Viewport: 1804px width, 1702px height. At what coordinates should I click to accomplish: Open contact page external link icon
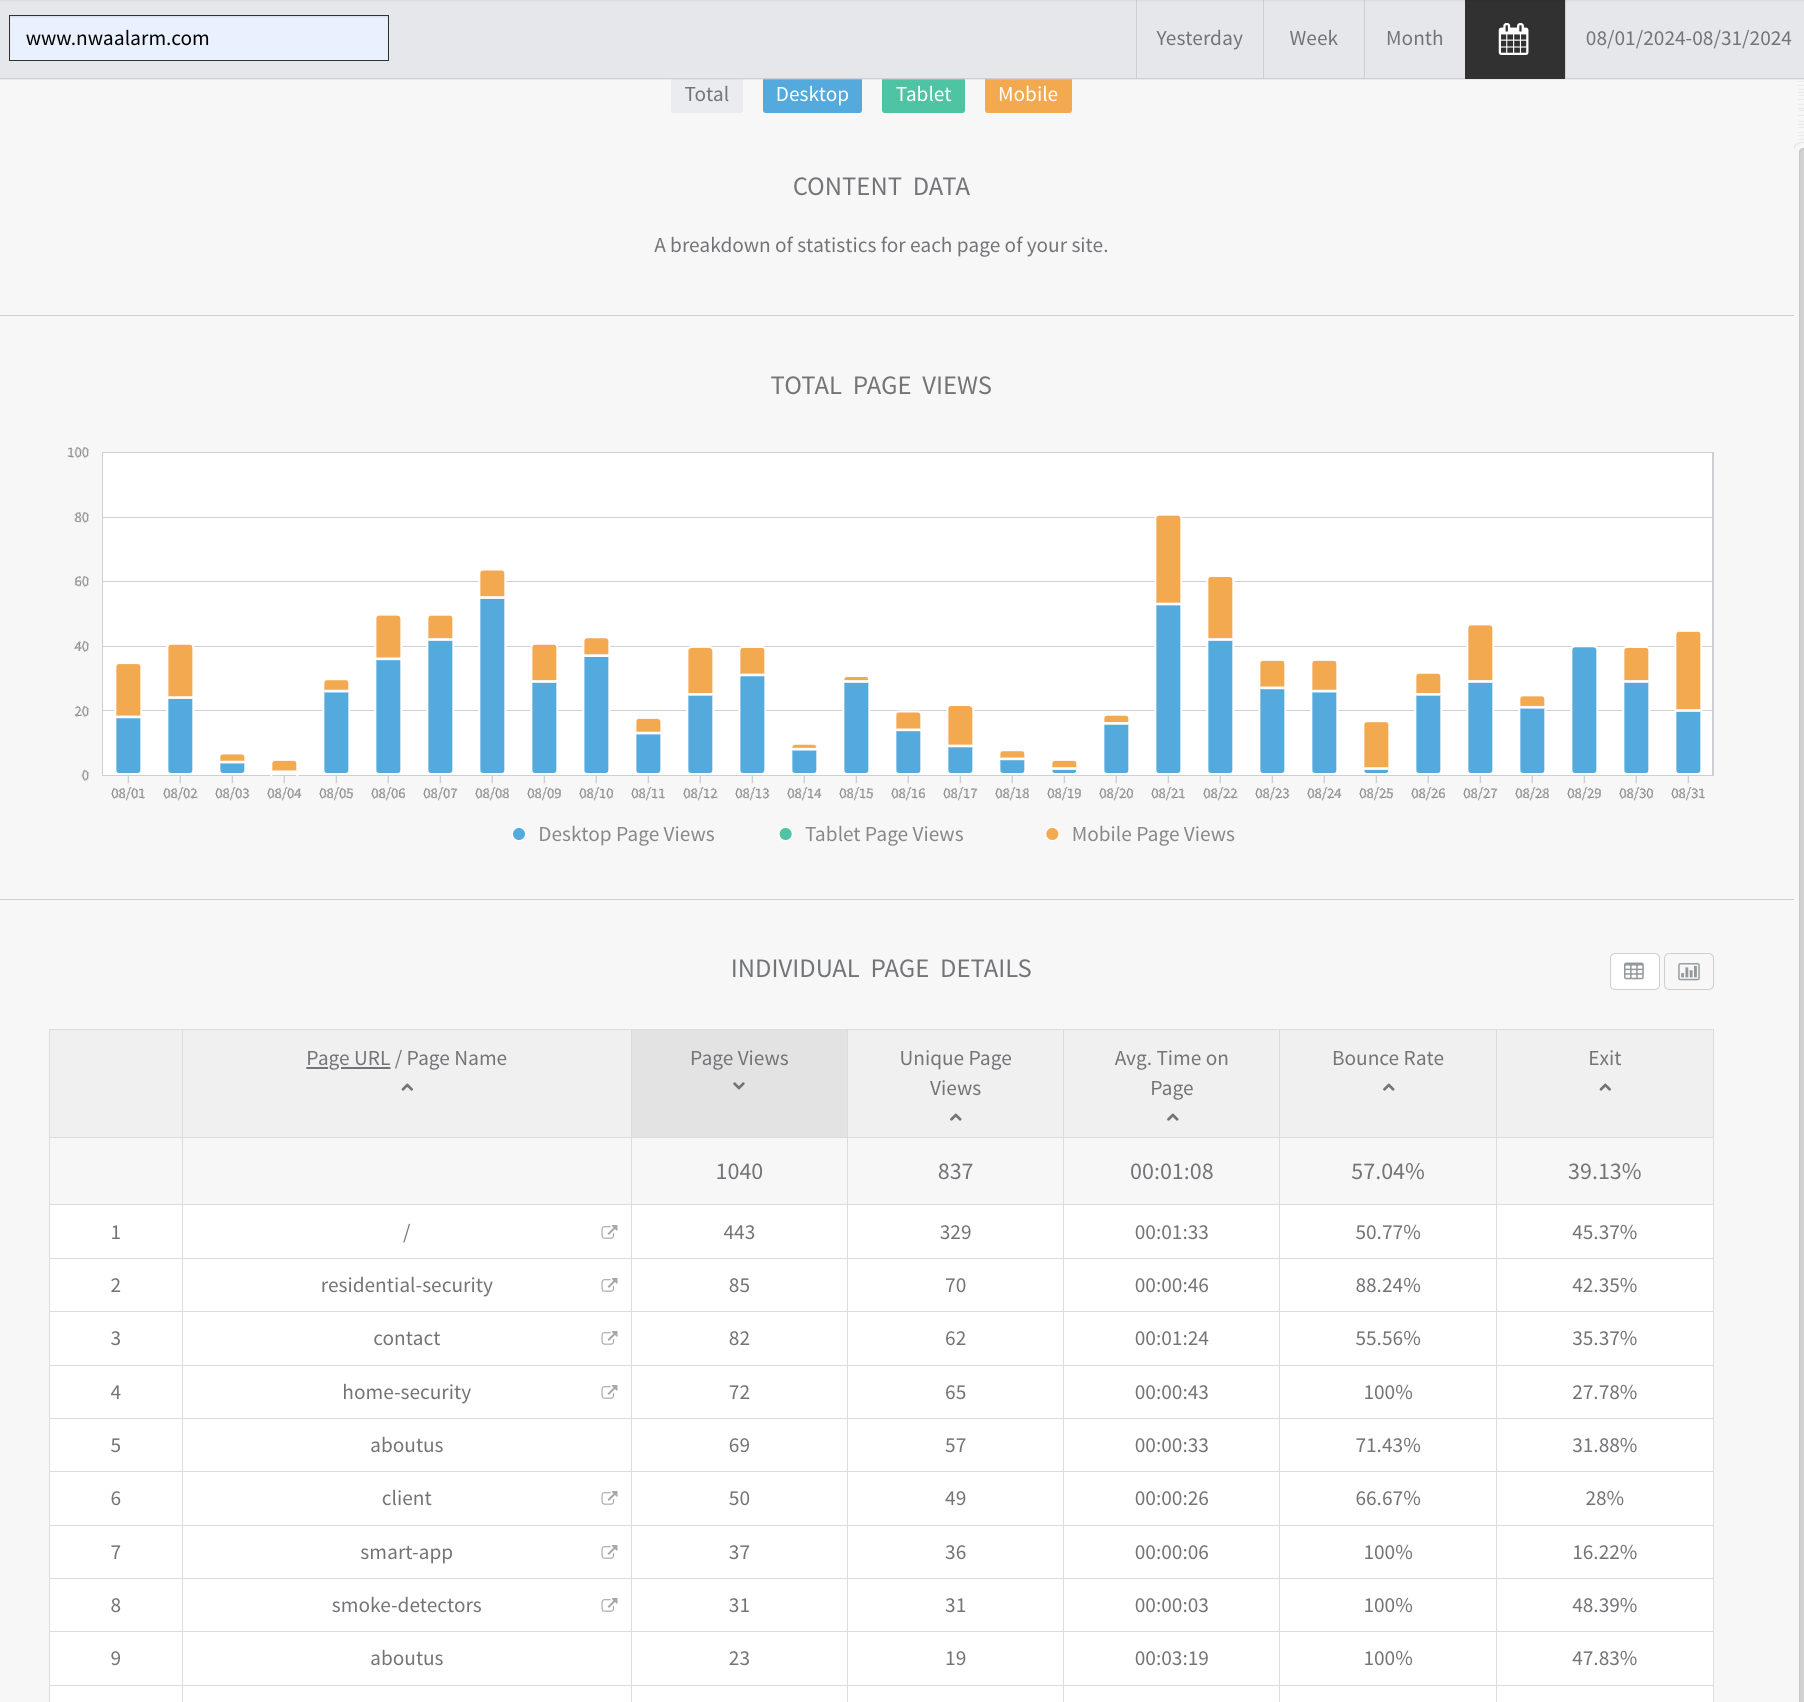608,1338
